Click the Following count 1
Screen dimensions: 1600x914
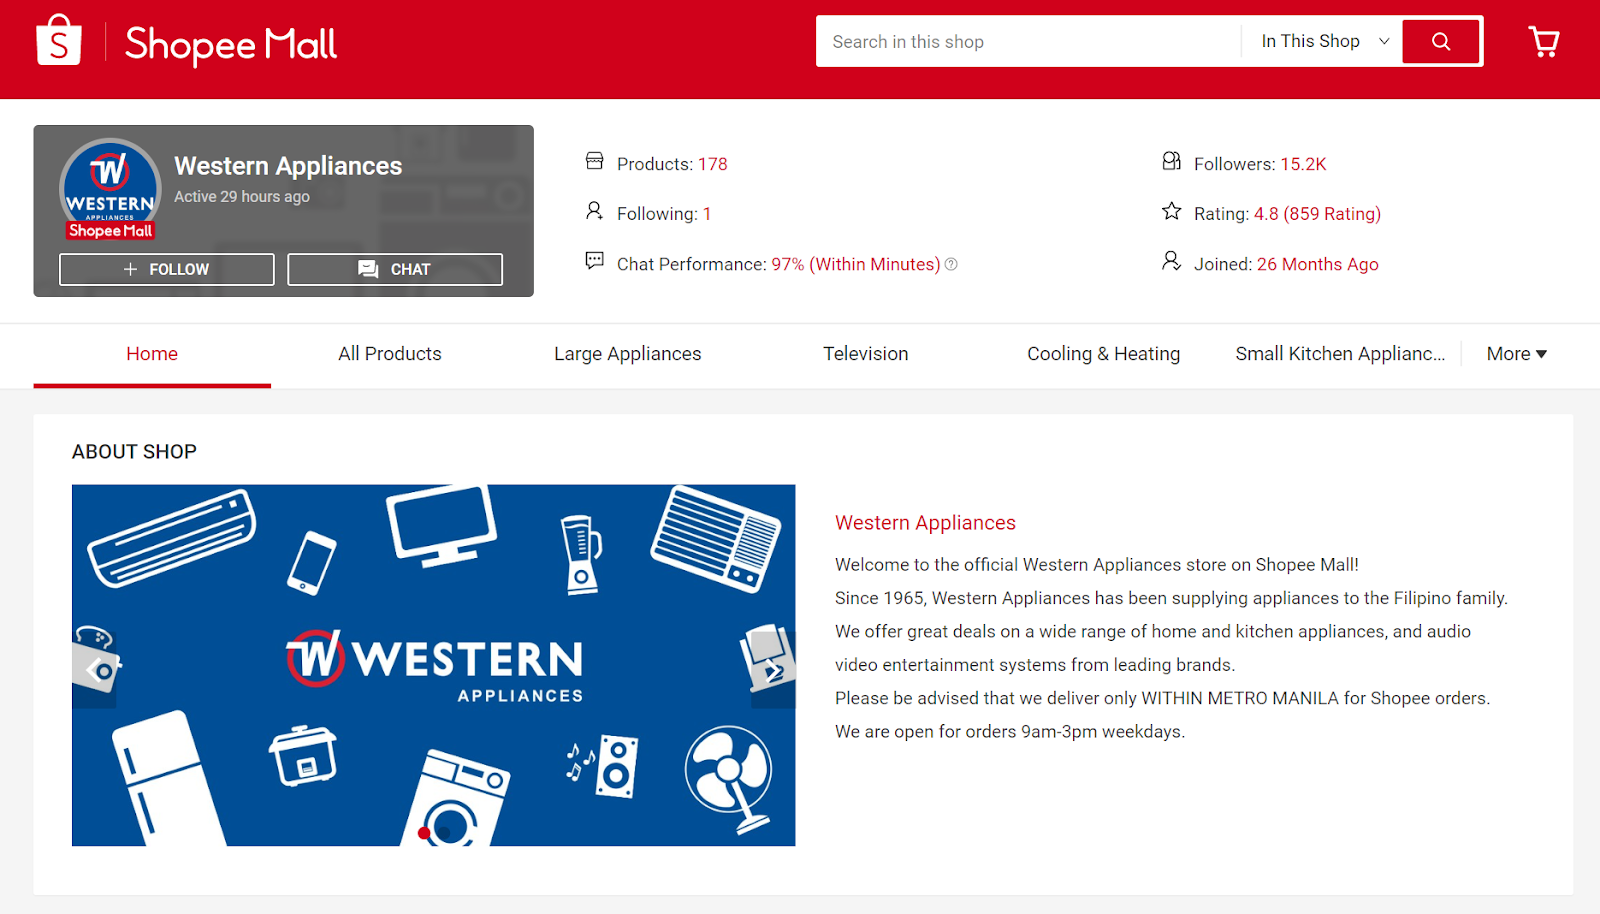pyautogui.click(x=707, y=214)
